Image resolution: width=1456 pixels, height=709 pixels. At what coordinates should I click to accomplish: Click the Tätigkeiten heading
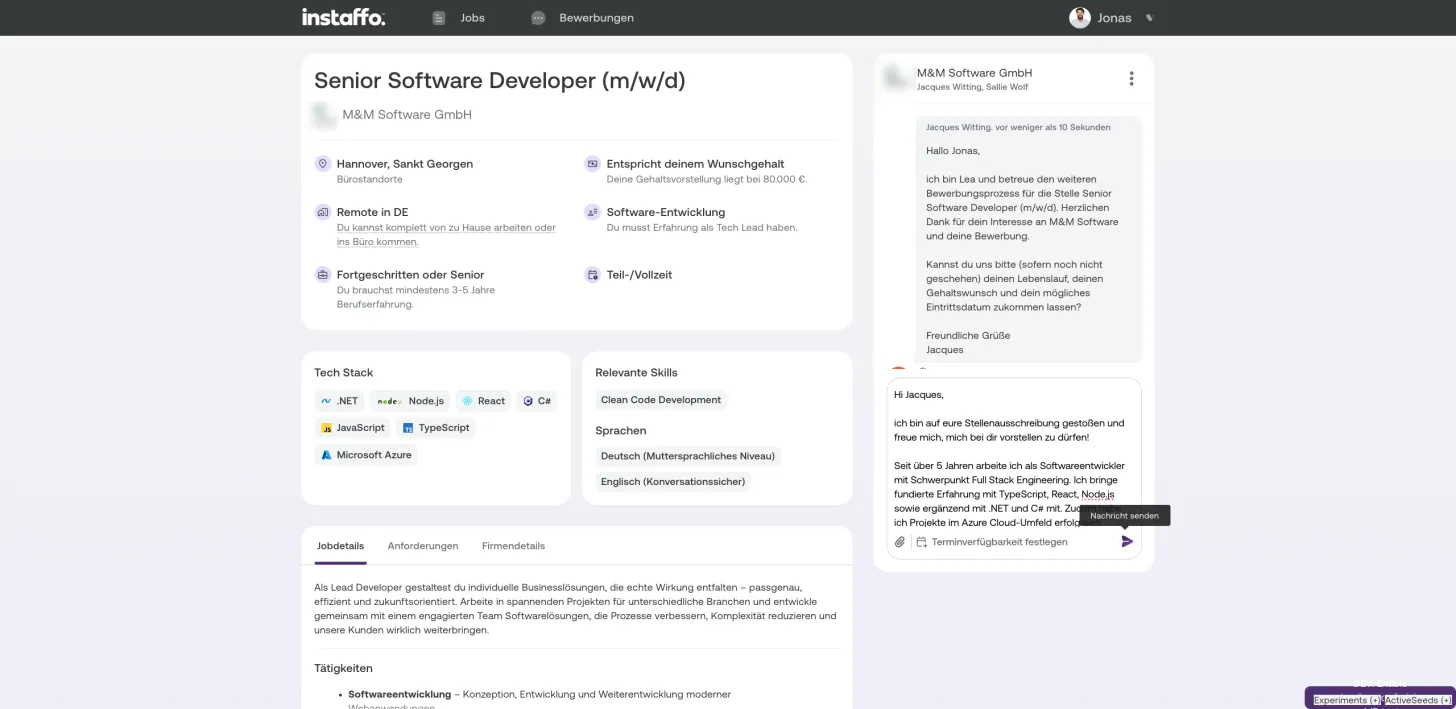[x=343, y=668]
